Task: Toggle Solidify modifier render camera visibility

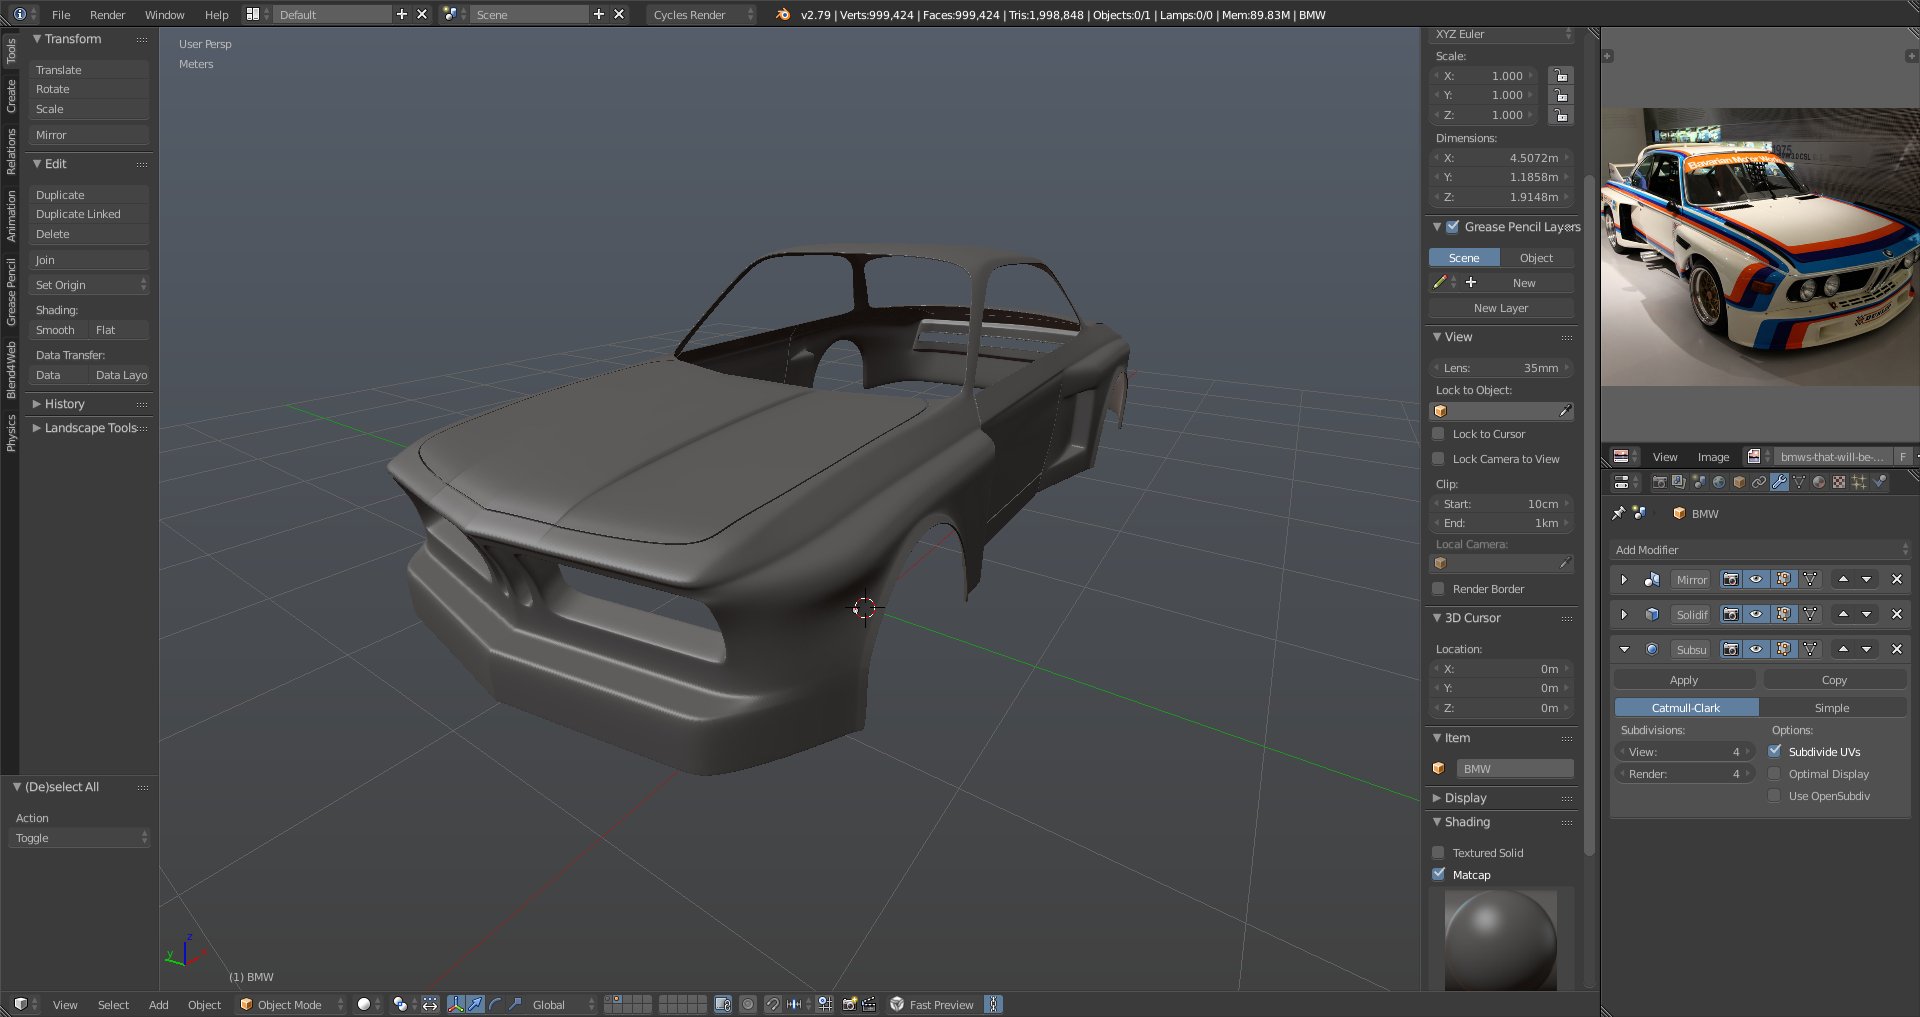Action: point(1730,614)
